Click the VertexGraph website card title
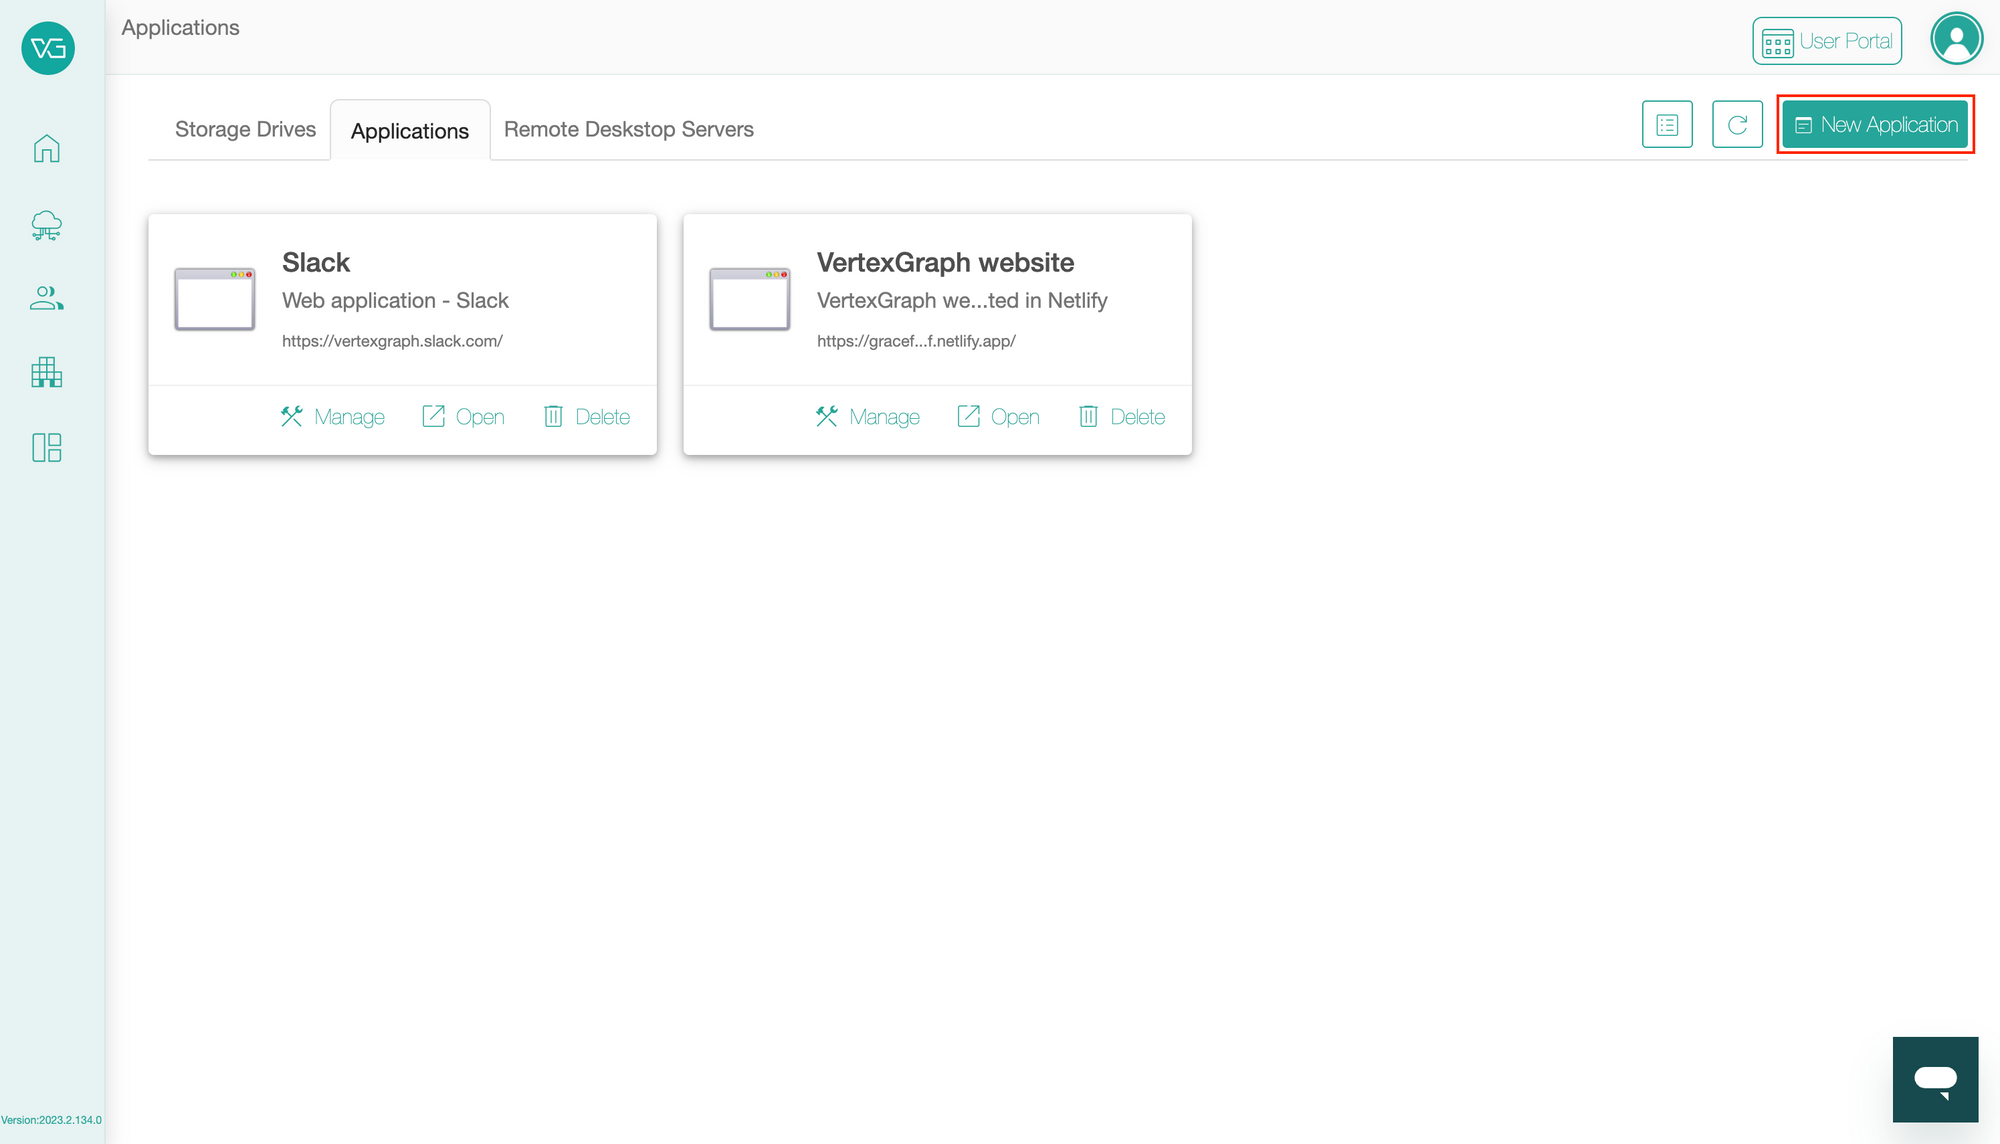The height and width of the screenshot is (1144, 2000). tap(945, 262)
